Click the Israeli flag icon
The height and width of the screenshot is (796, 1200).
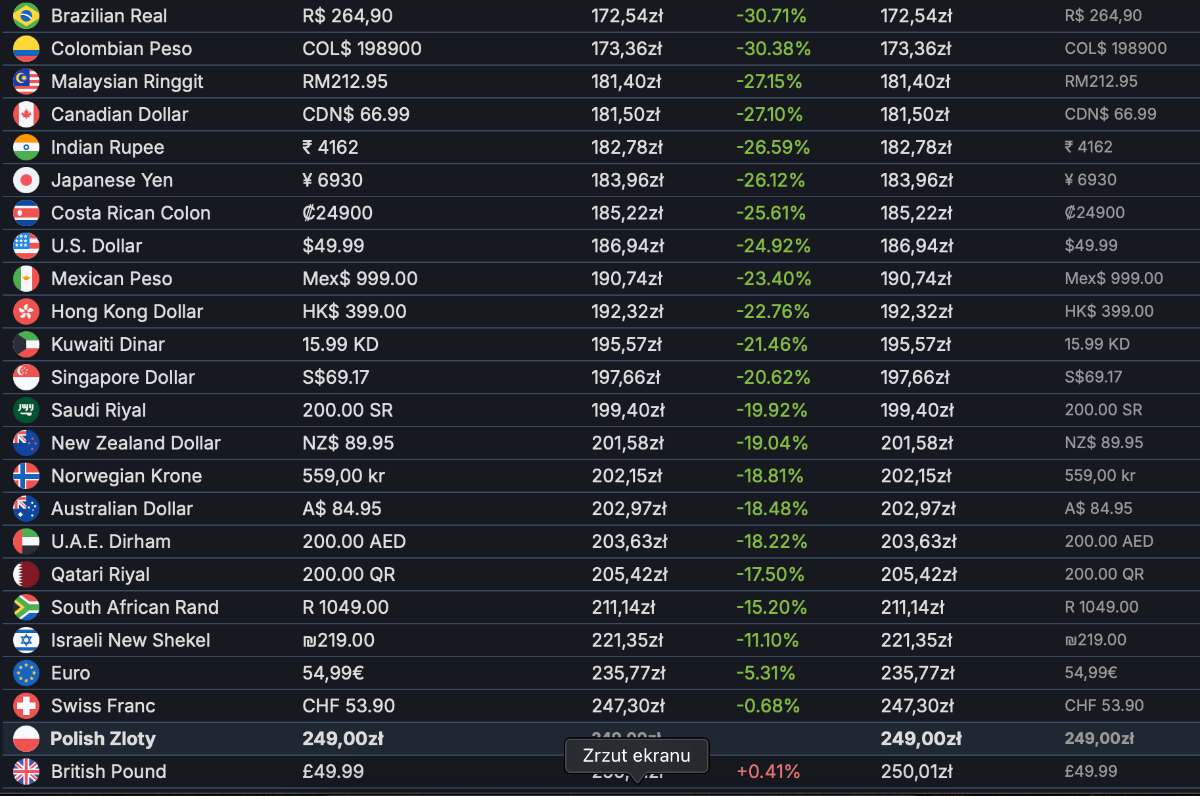26,640
